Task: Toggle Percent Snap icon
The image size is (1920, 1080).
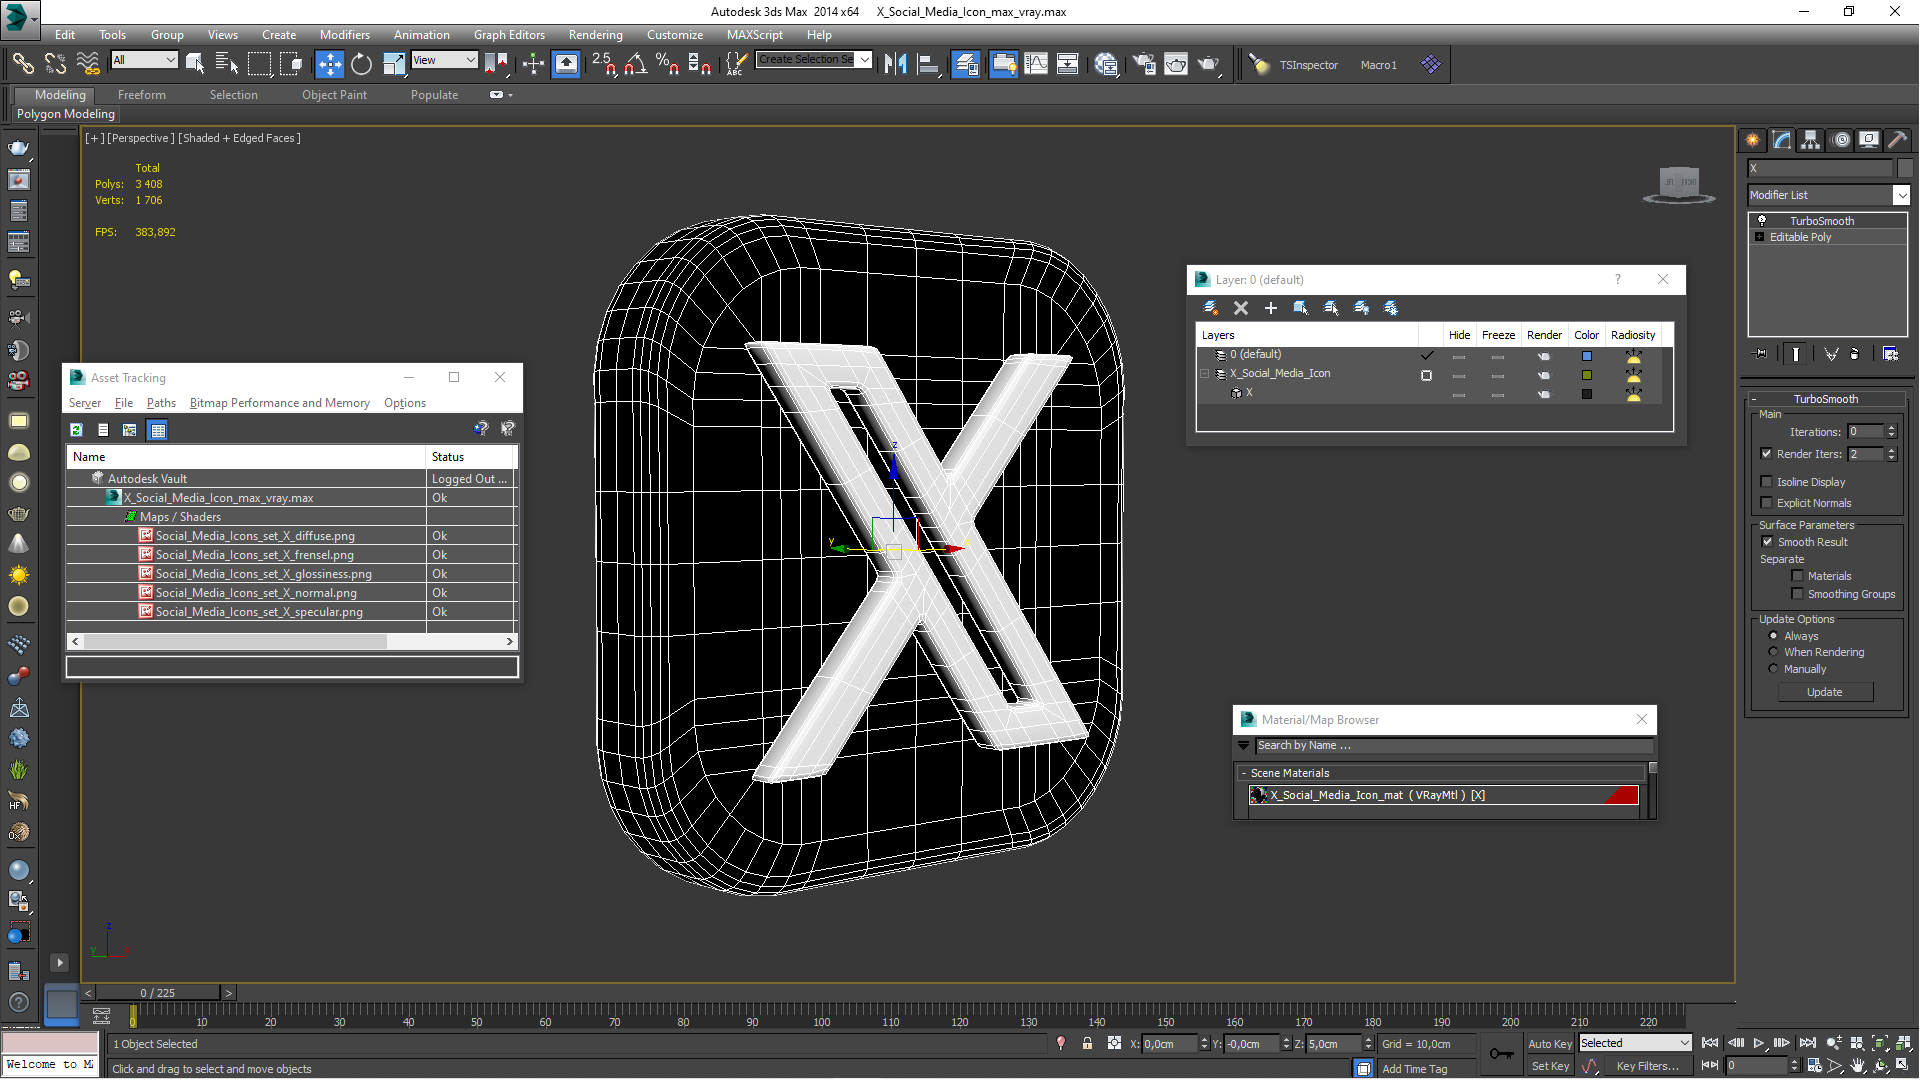Action: click(x=667, y=65)
